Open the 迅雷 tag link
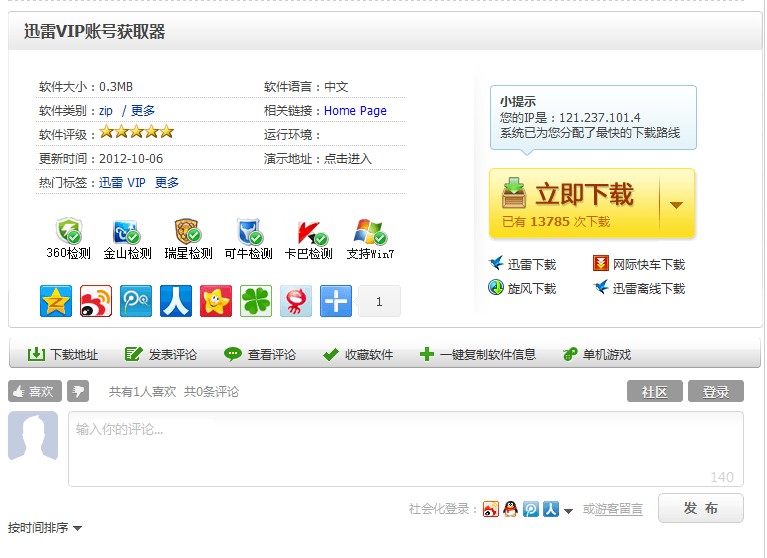The height and width of the screenshot is (558, 767). [x=111, y=183]
